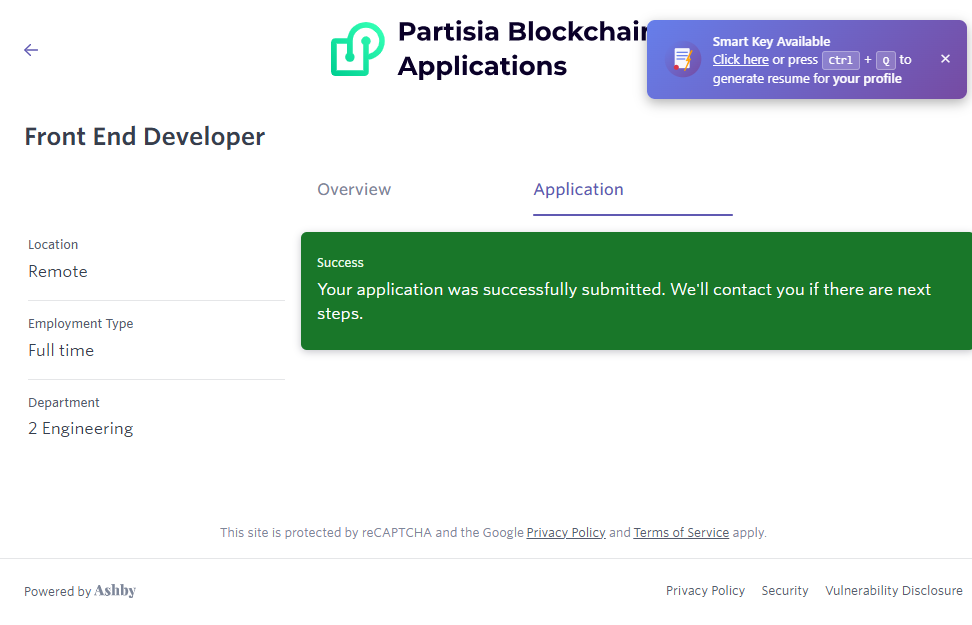The width and height of the screenshot is (972, 625).
Task: Dismiss the Smart Key Available popup
Action: click(x=945, y=59)
